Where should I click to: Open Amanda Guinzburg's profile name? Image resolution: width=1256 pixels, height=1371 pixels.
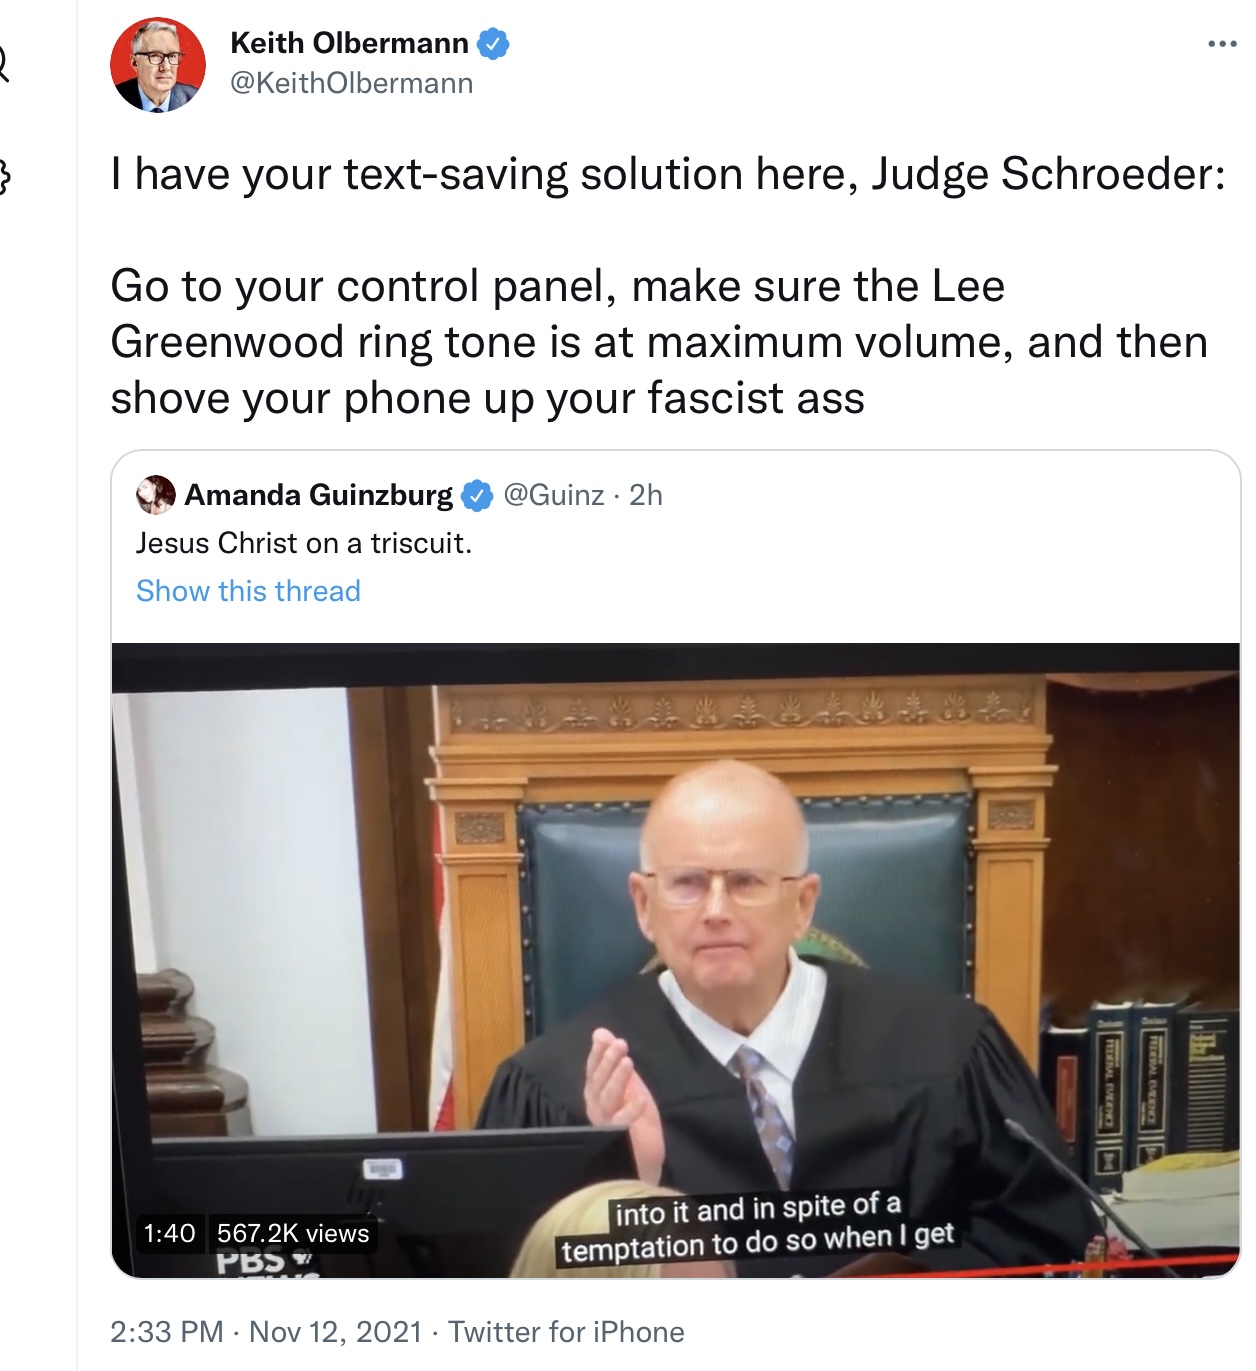pyautogui.click(x=319, y=495)
